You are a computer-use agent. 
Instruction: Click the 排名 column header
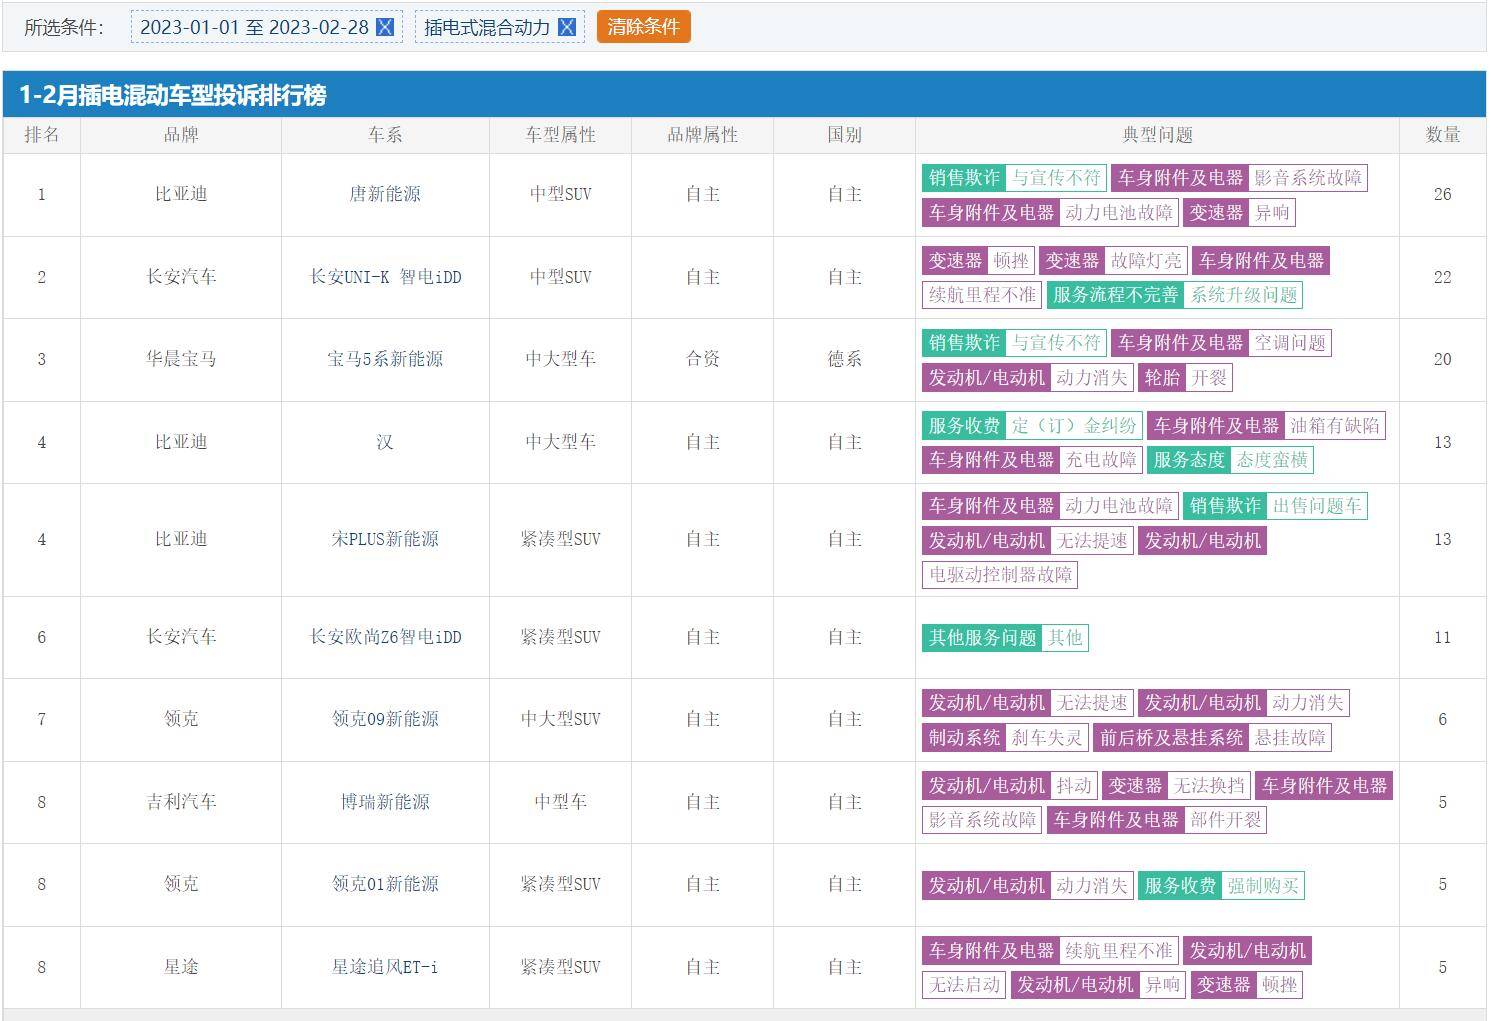pos(41,135)
